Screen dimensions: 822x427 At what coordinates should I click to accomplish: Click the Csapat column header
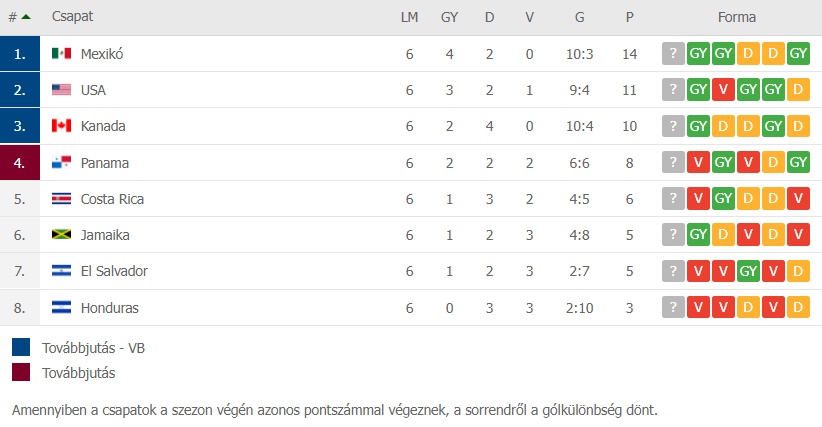tap(72, 17)
